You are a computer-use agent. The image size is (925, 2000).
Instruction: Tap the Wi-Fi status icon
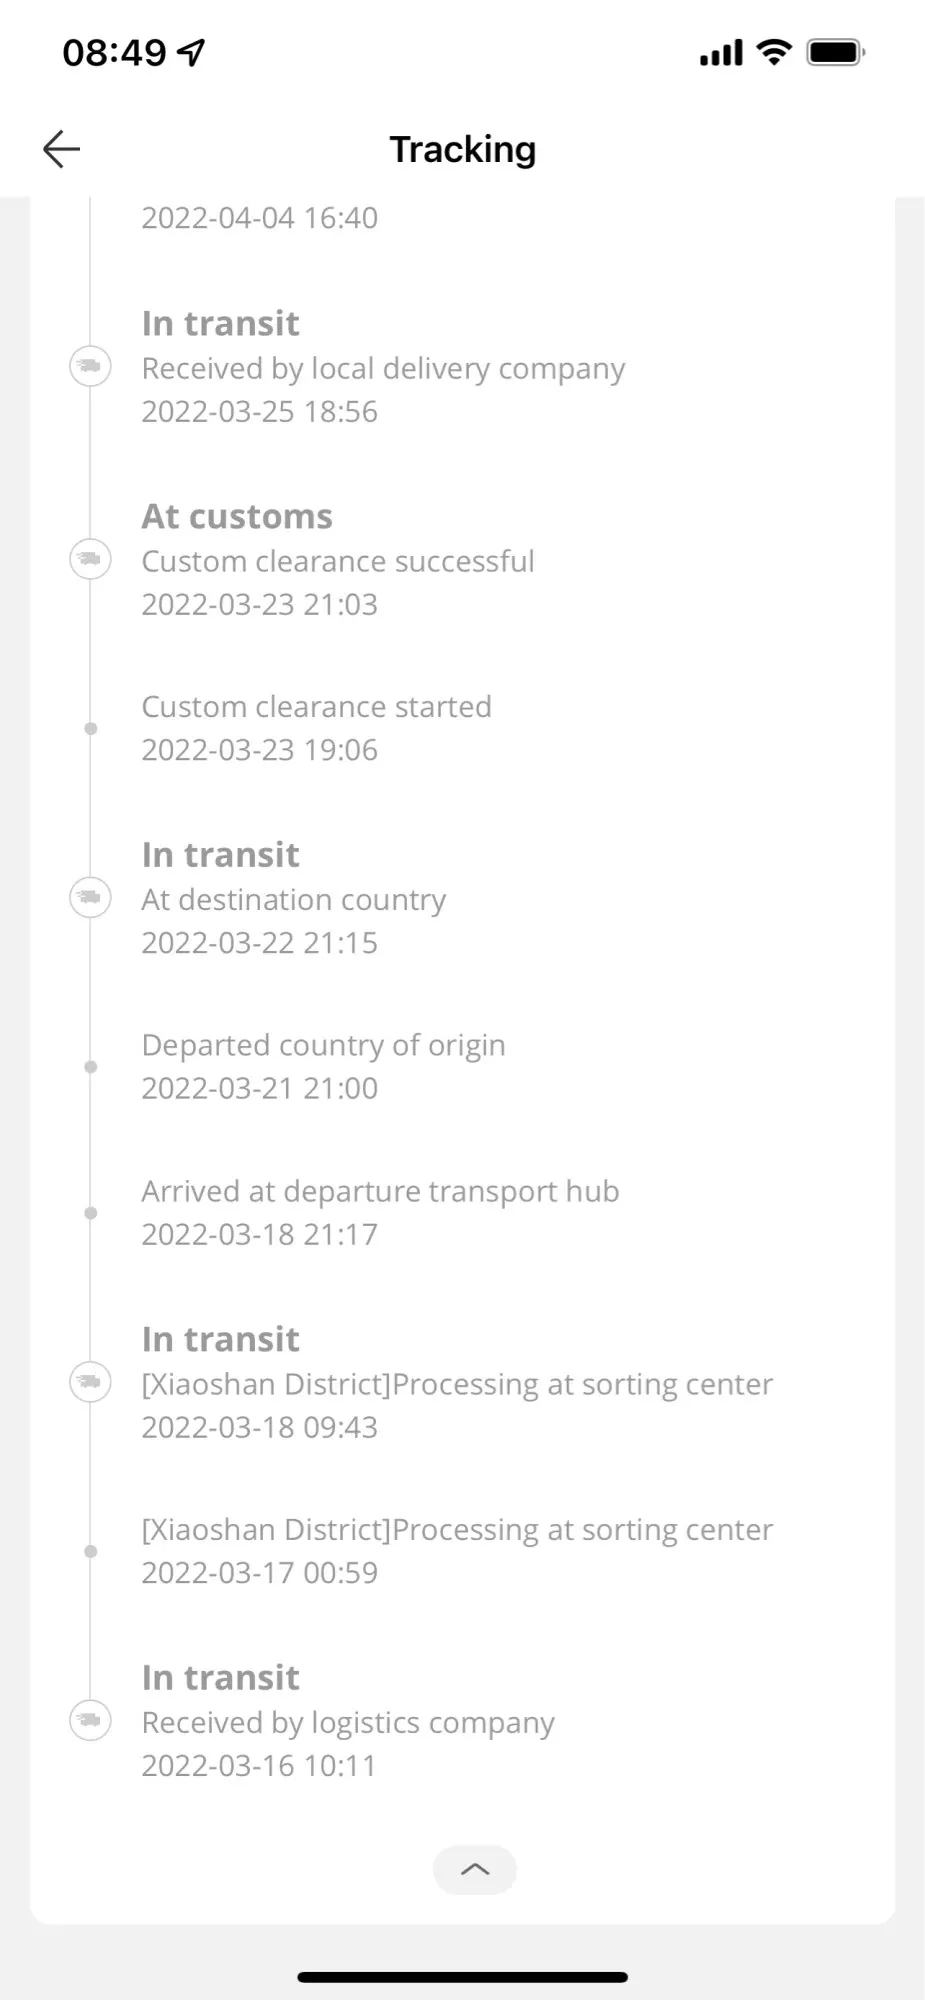point(774,52)
